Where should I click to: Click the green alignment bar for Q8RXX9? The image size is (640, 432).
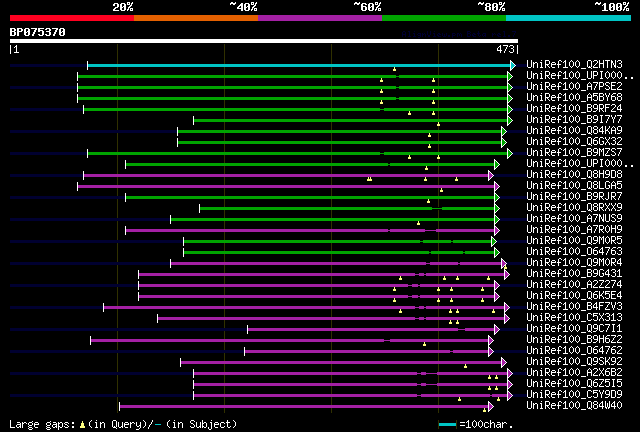click(x=347, y=209)
